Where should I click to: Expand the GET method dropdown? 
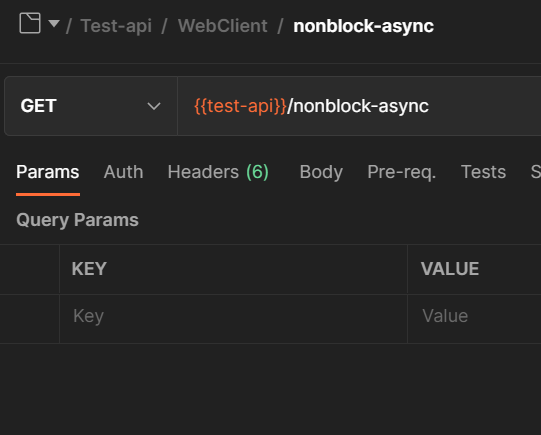(x=91, y=106)
